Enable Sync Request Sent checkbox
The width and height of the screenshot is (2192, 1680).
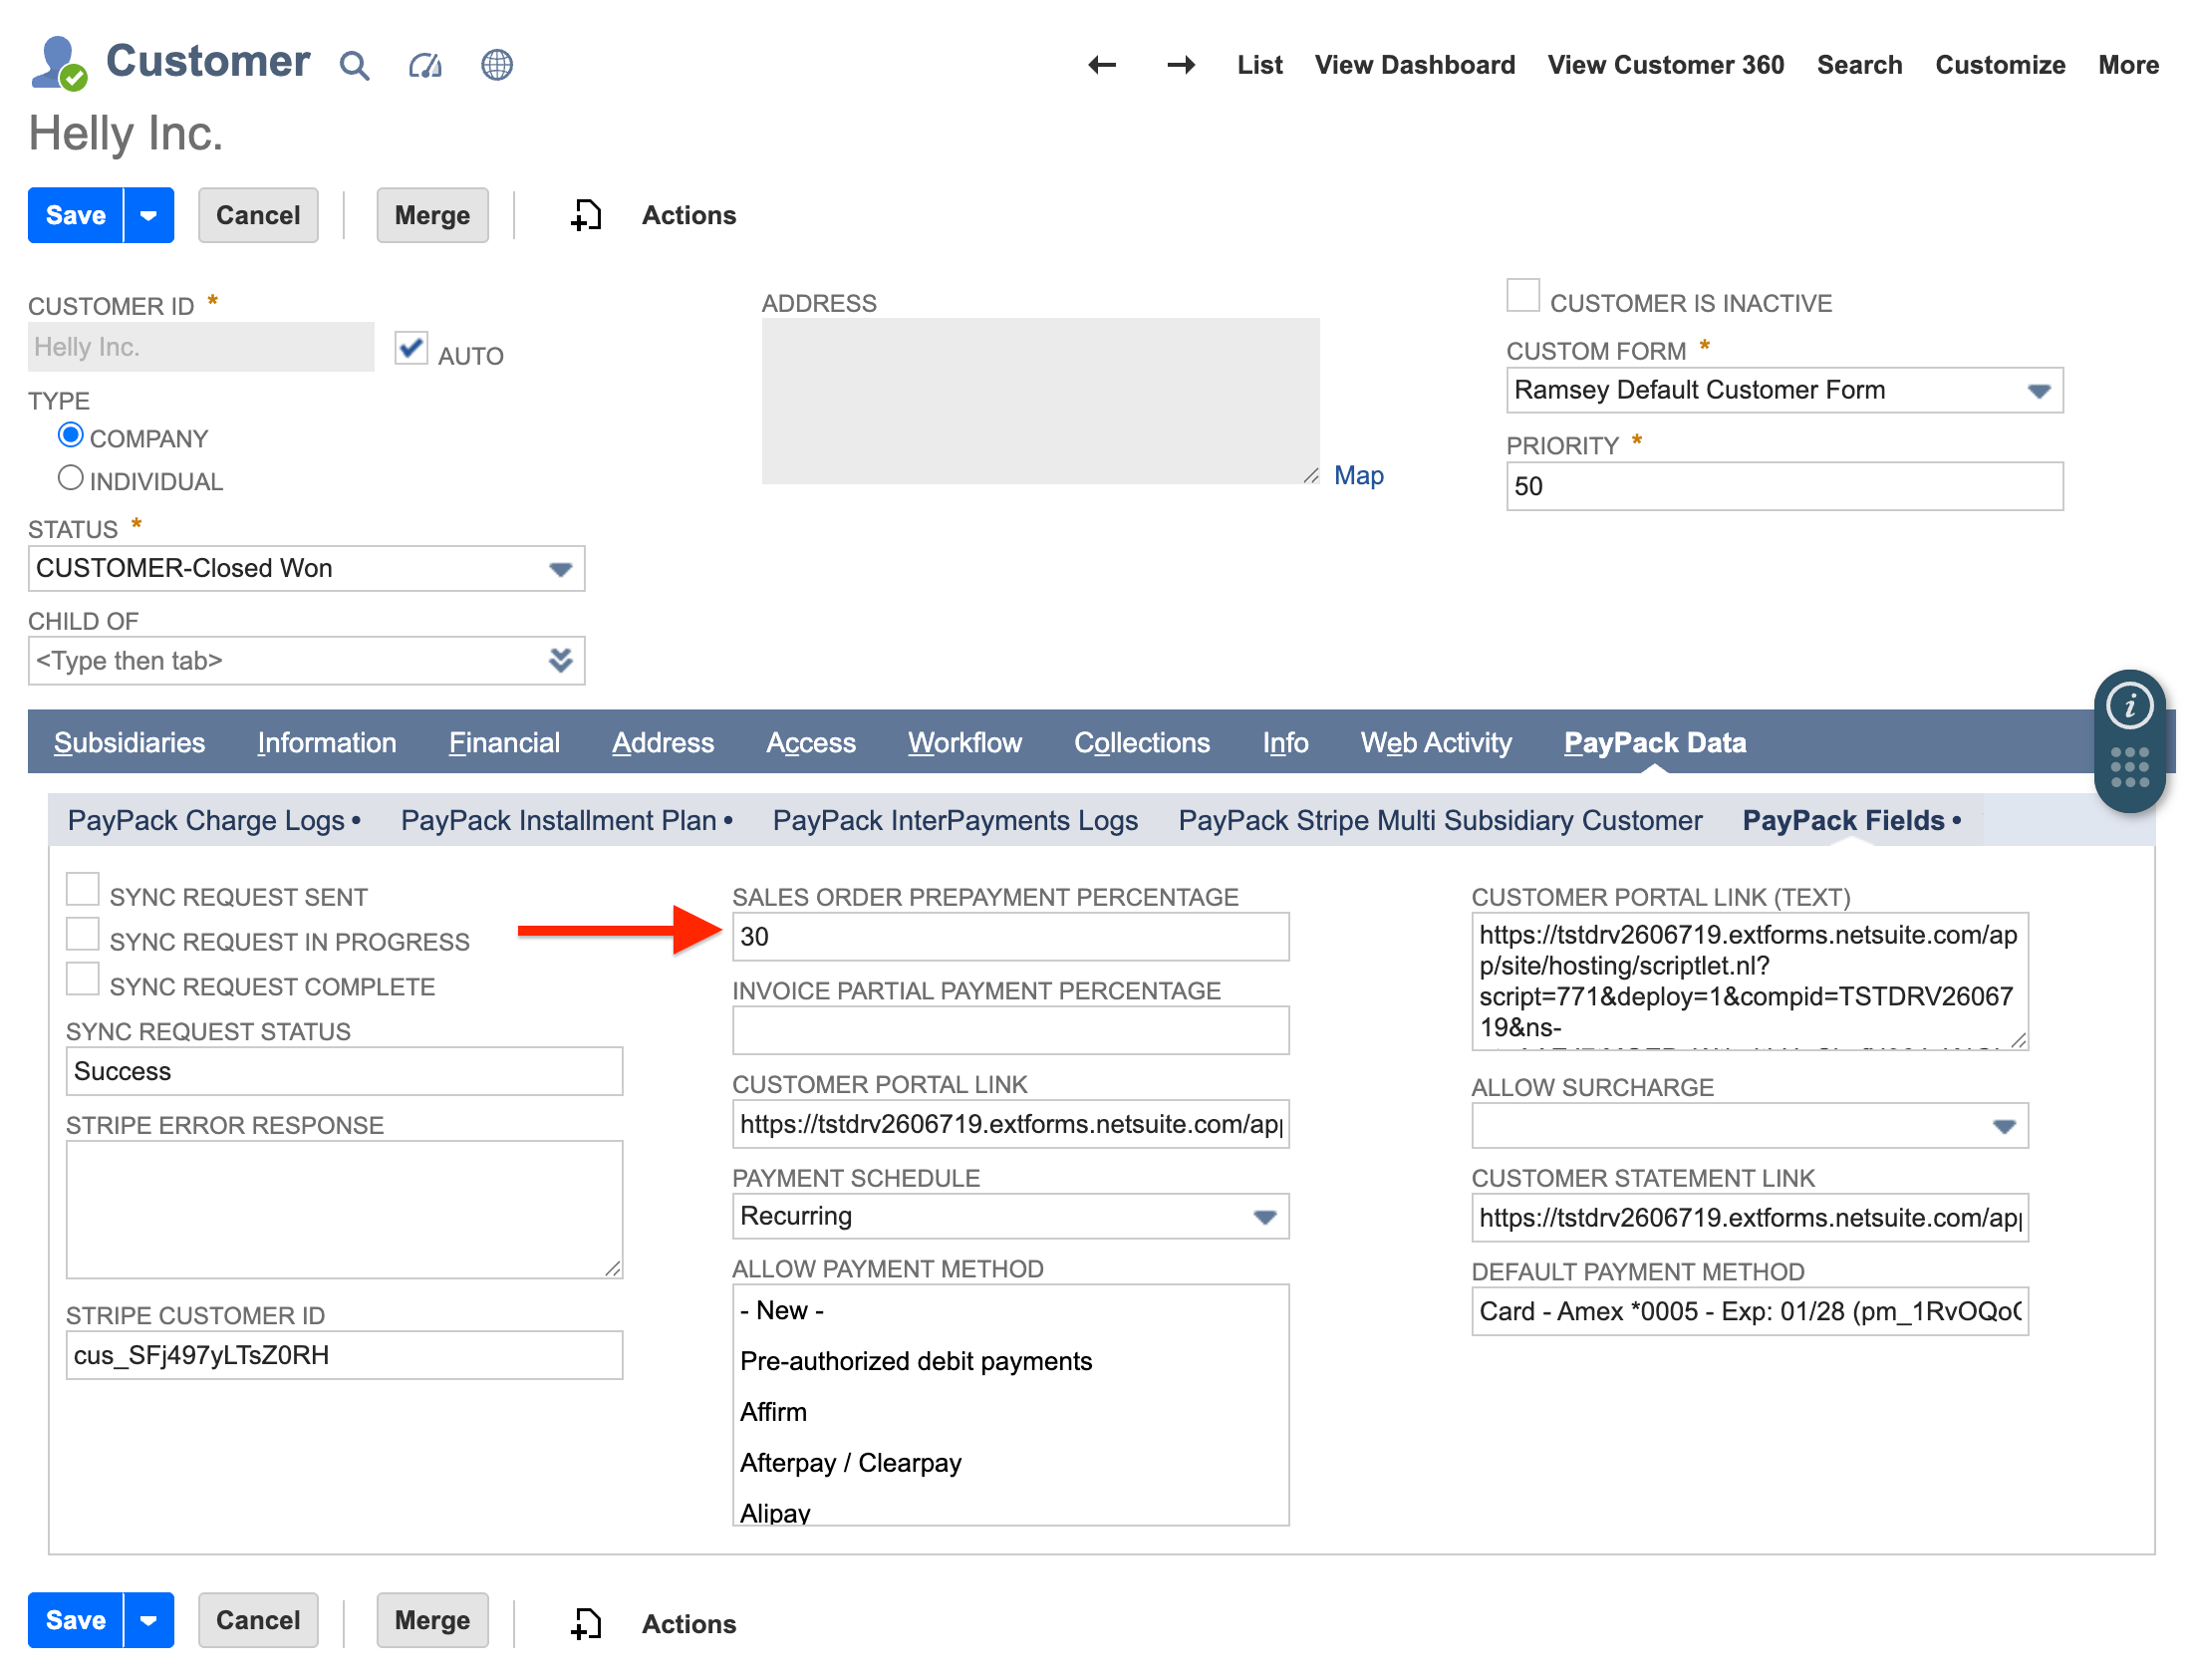tap(82, 888)
